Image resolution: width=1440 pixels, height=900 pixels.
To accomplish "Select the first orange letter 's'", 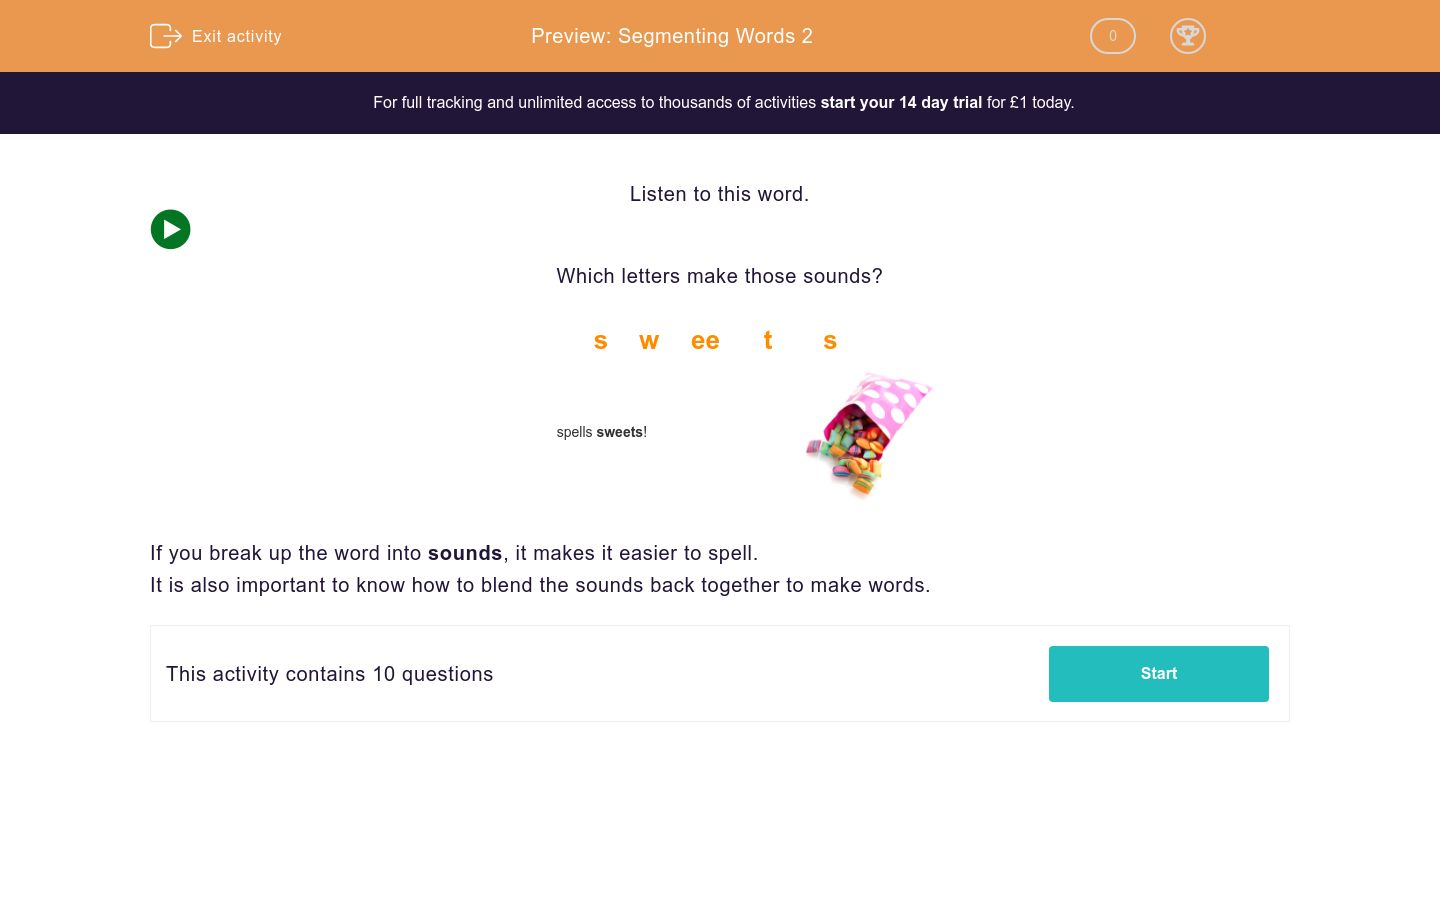I will (x=600, y=341).
